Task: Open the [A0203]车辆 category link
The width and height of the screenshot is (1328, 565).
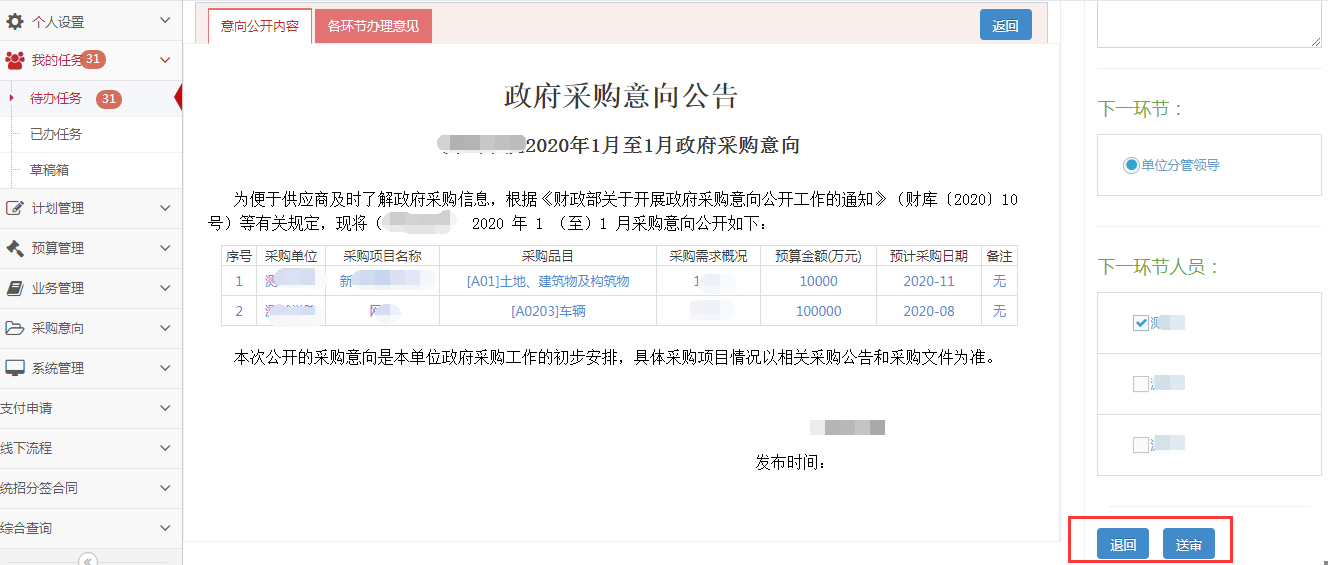Action: (548, 311)
